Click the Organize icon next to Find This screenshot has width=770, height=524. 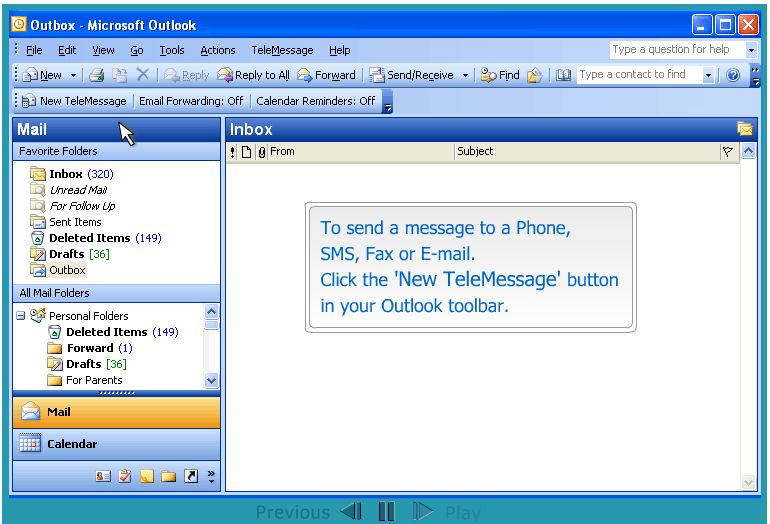(534, 75)
